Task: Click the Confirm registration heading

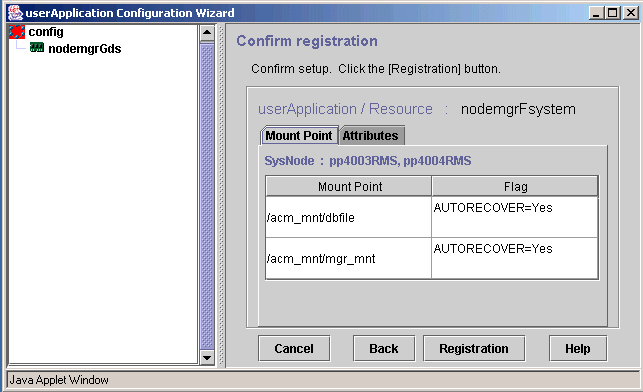Action: [x=307, y=41]
